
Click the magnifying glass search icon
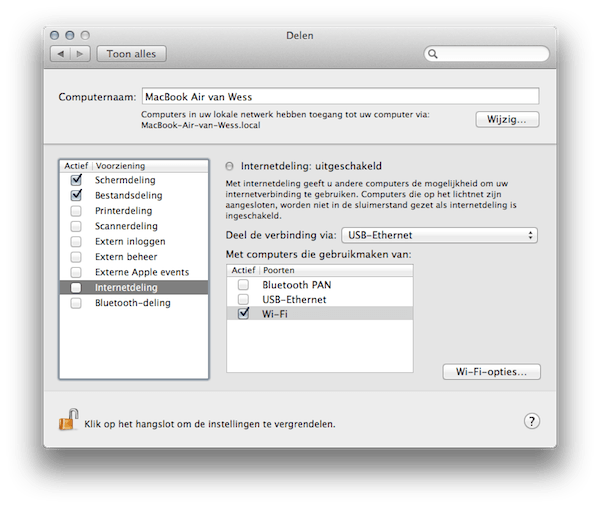coord(433,54)
